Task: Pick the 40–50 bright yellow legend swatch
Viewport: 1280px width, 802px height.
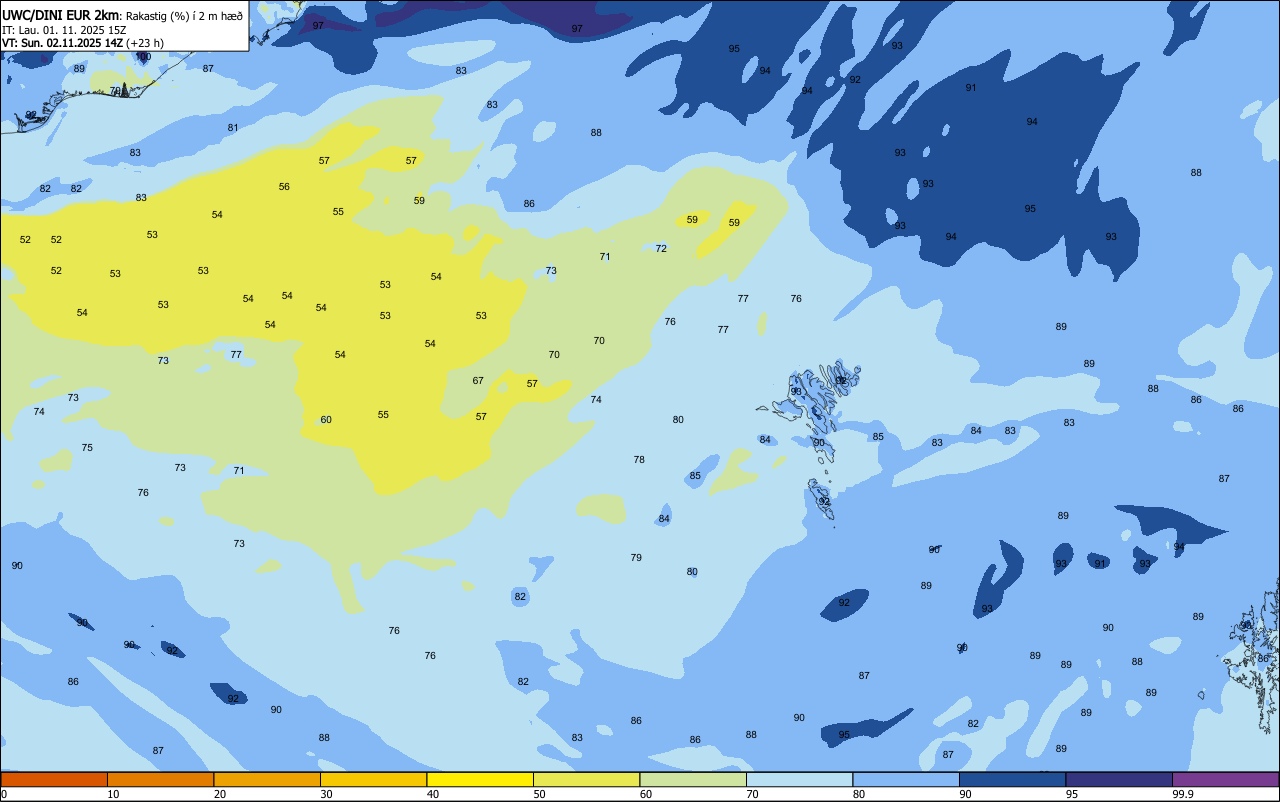Action: click(480, 779)
